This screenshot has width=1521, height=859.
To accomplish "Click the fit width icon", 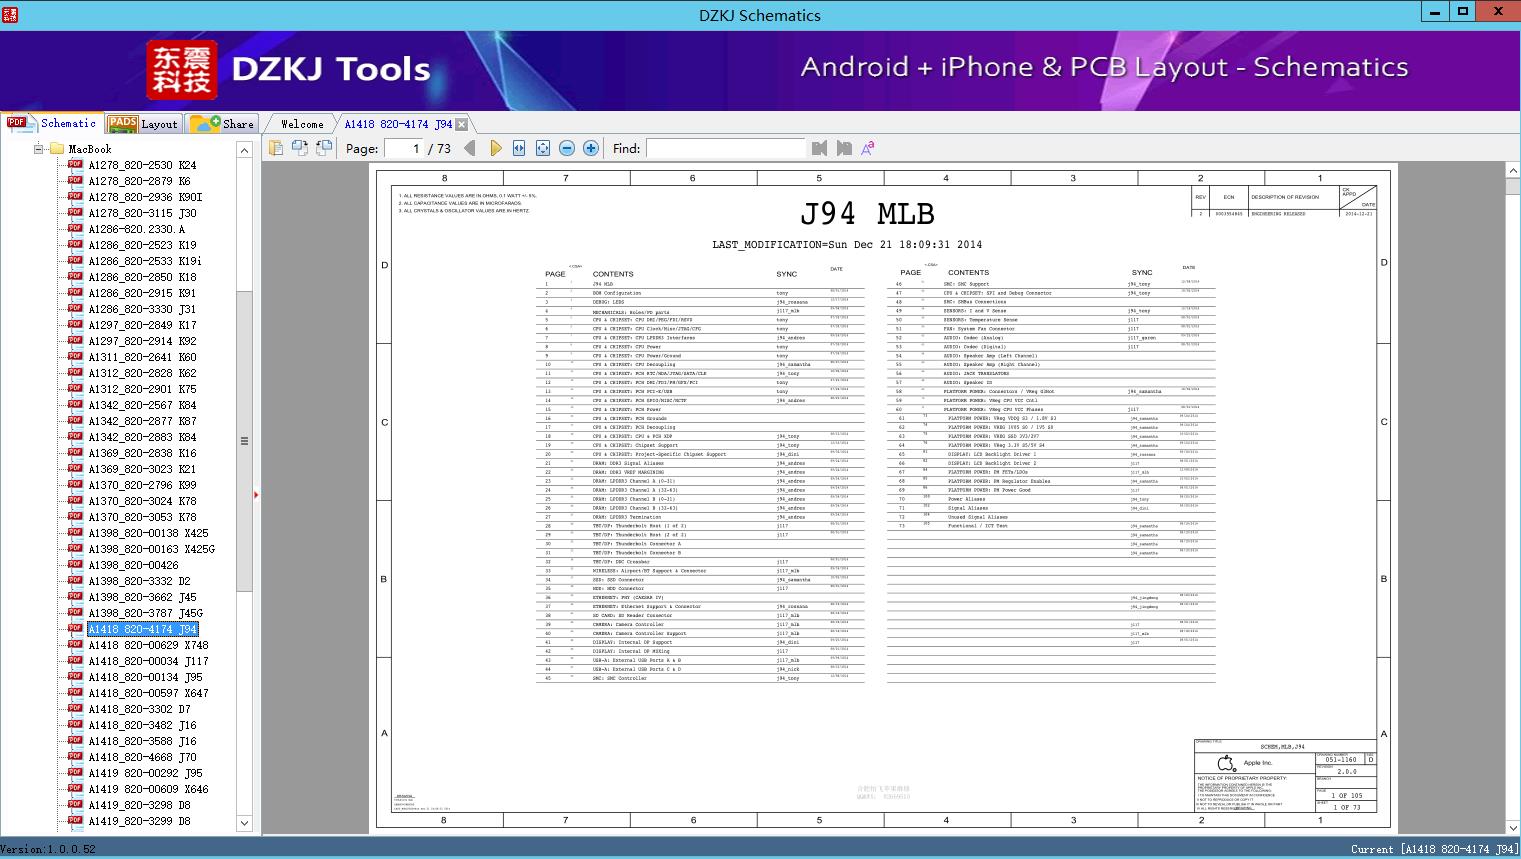I will point(519,148).
